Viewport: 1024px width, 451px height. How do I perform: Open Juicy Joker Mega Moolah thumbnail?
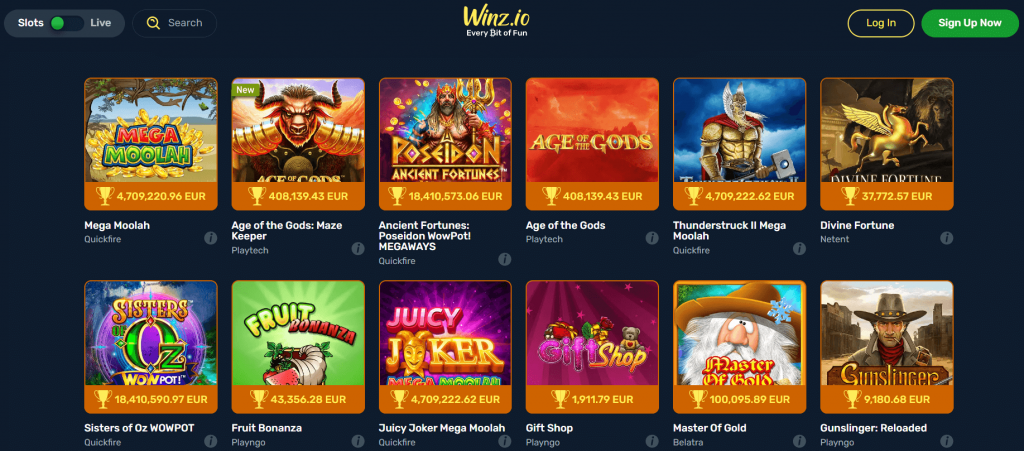coord(445,333)
